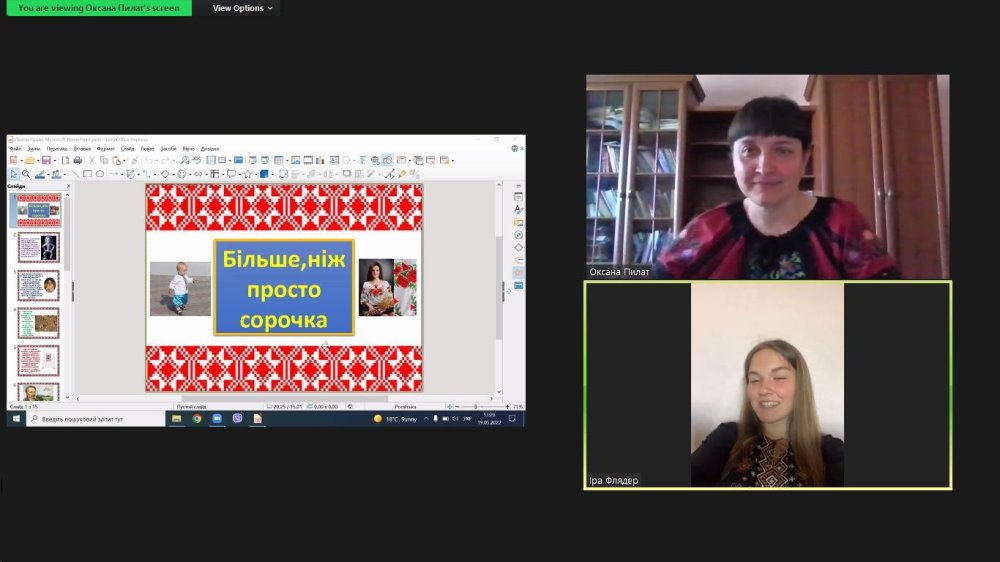The width and height of the screenshot is (1000, 562).
Task: Open the Файл menu
Action: [15, 149]
